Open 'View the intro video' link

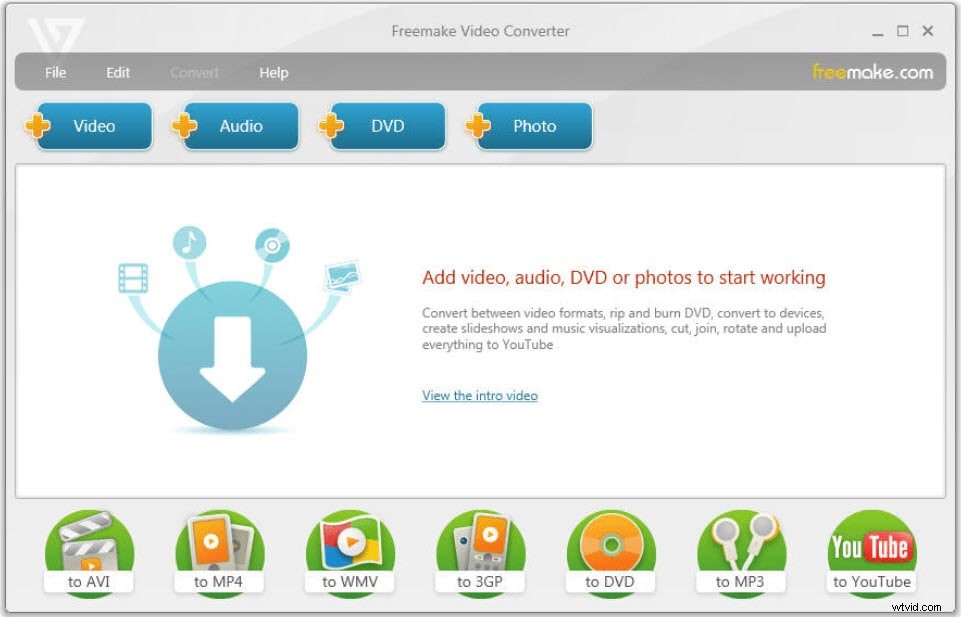pos(479,395)
